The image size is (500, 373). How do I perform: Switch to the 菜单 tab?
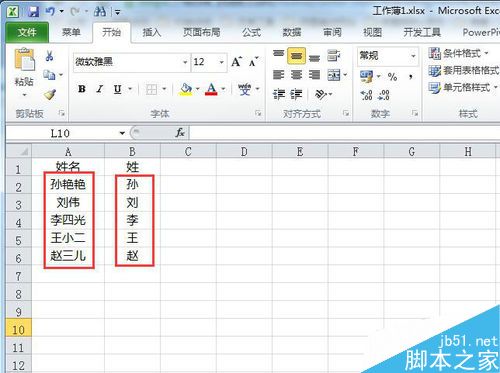(71, 32)
